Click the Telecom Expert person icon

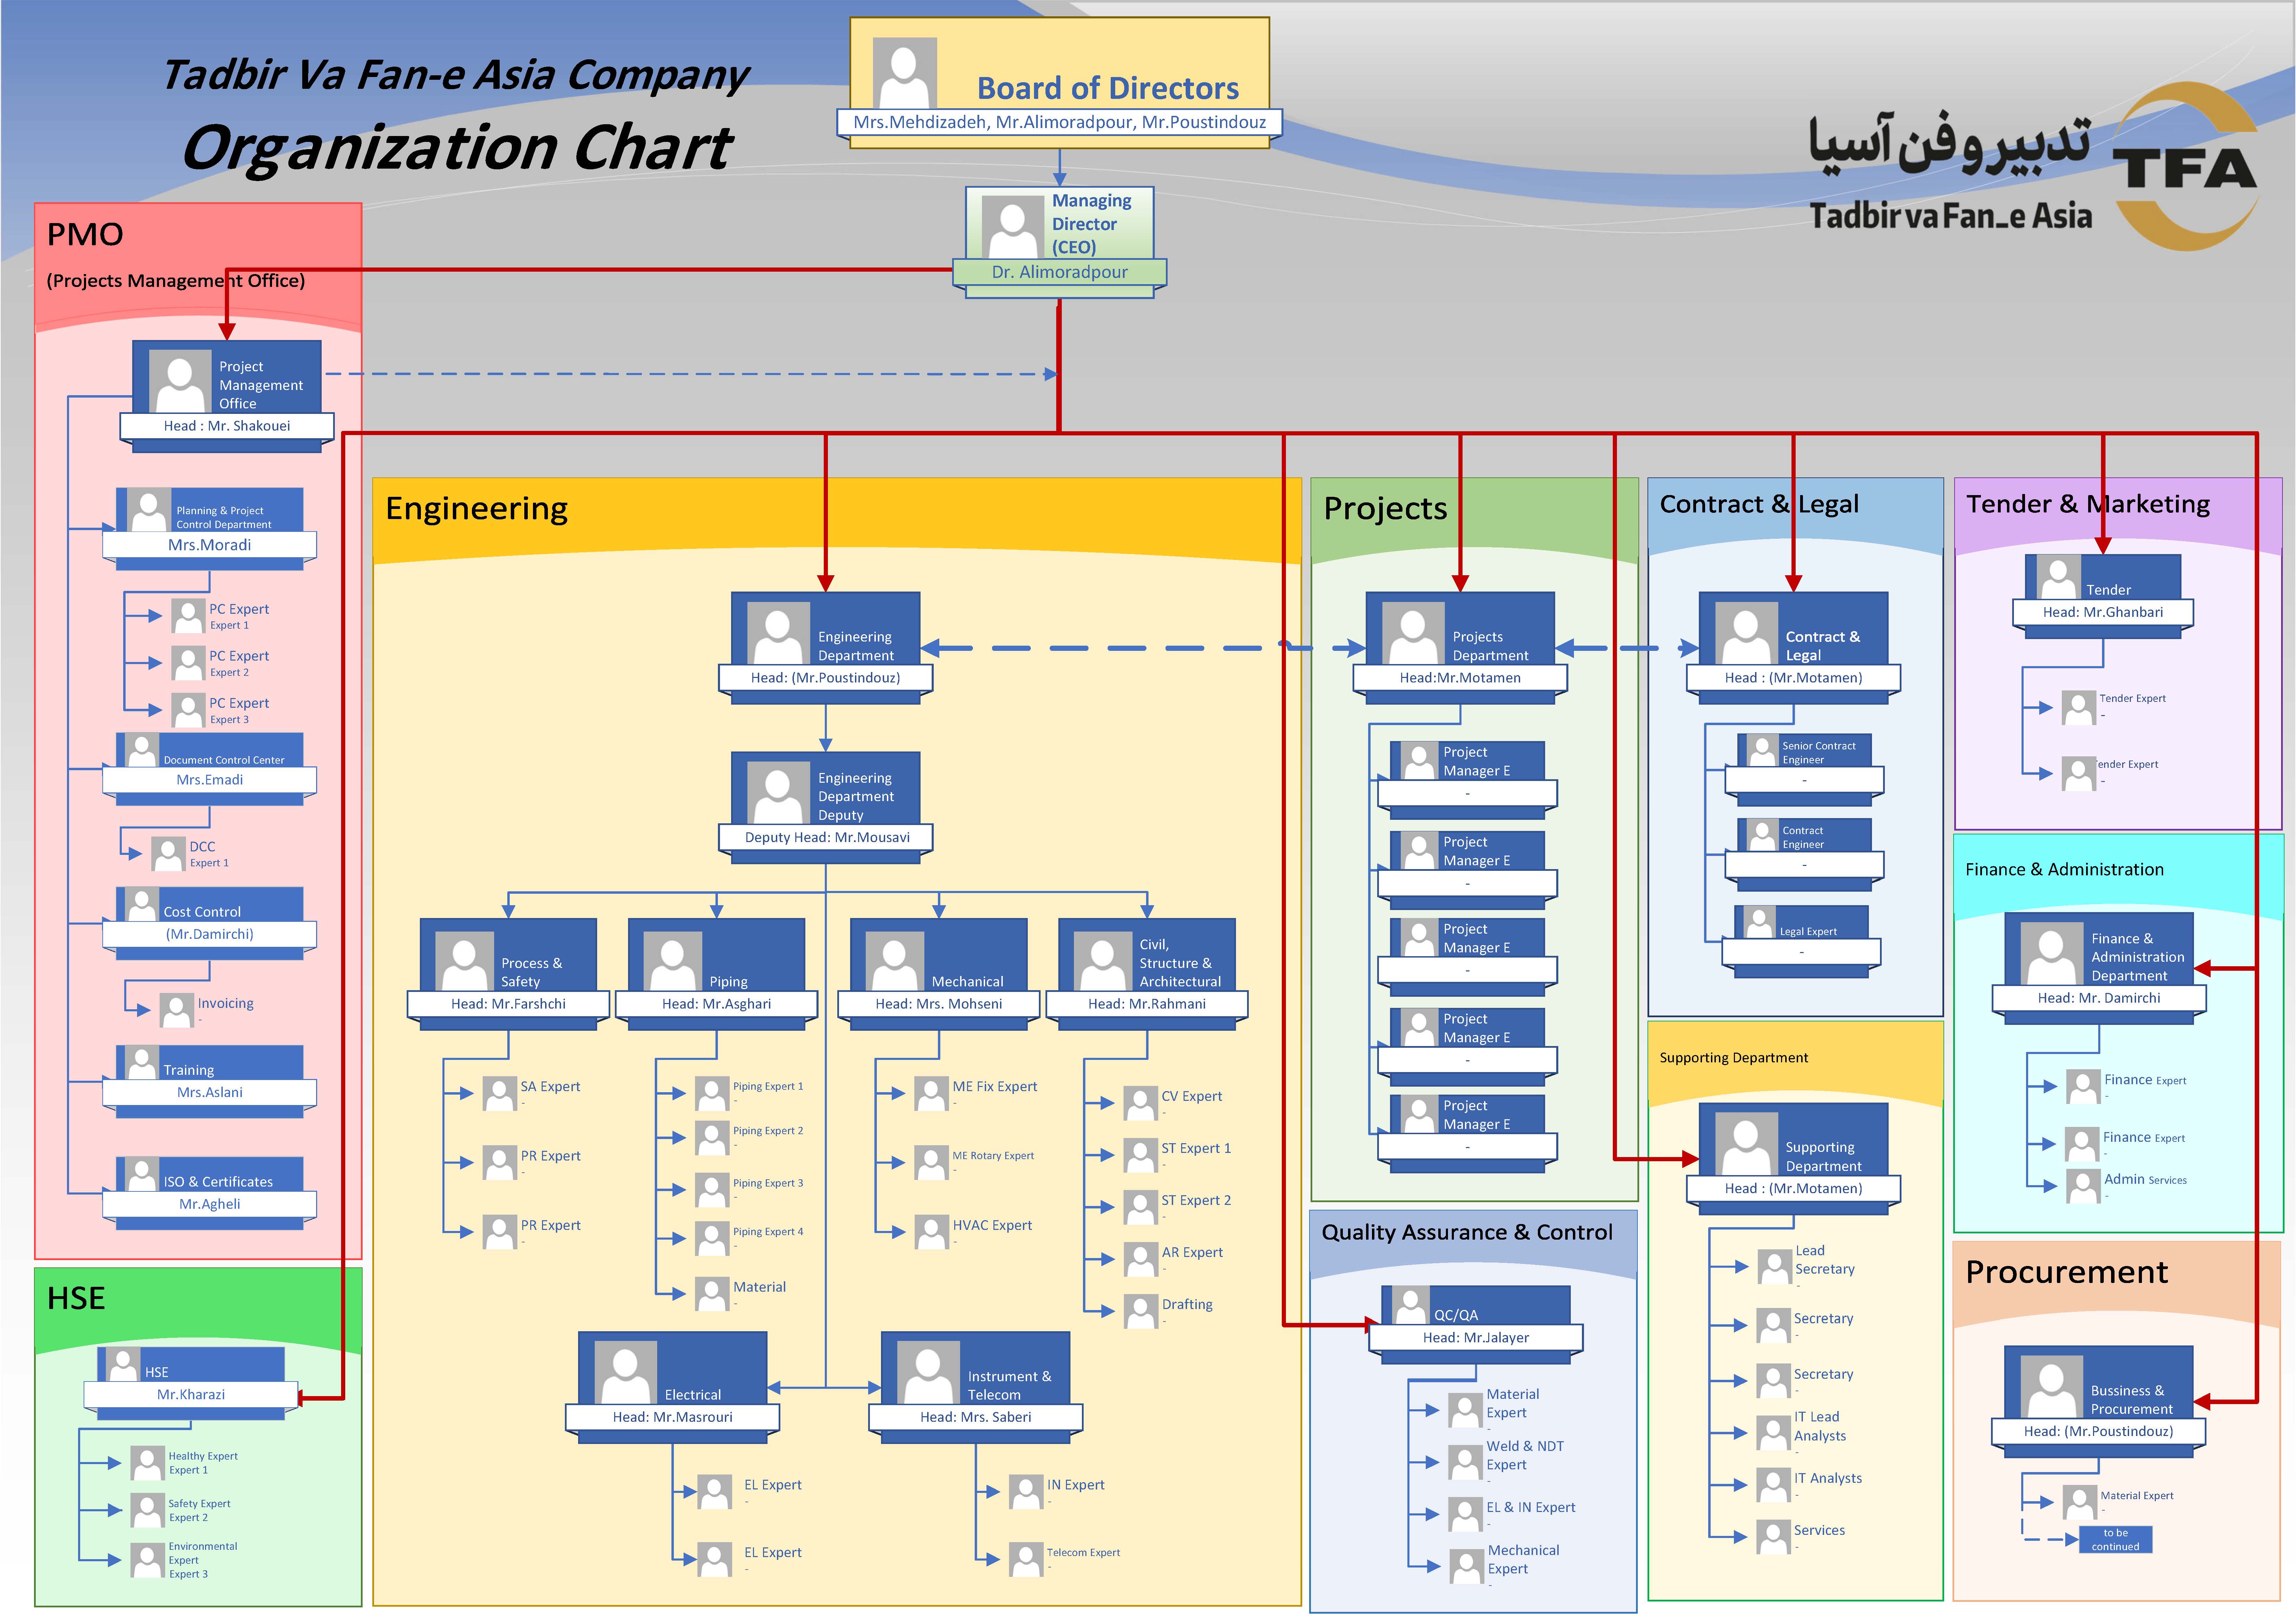point(1026,1559)
